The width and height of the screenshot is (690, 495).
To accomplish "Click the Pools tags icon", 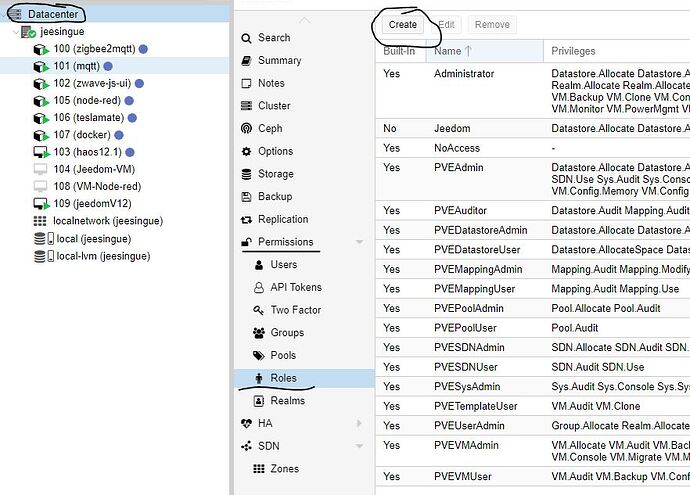I will tap(259, 356).
